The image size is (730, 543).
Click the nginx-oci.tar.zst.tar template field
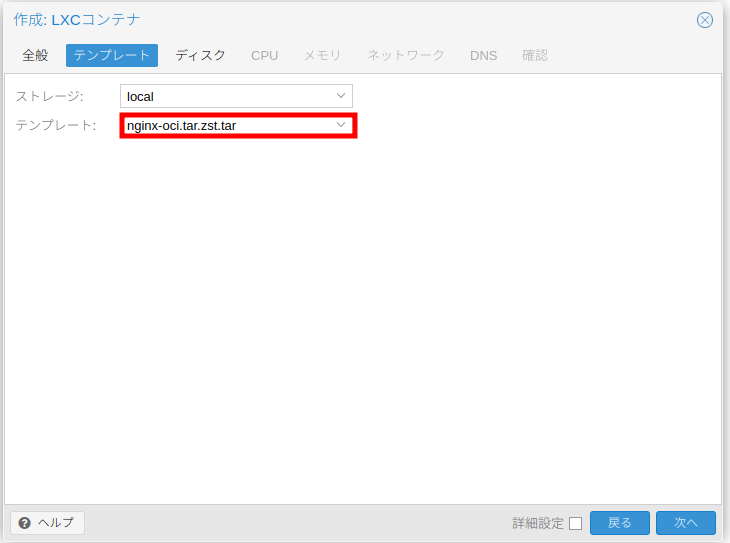236,125
